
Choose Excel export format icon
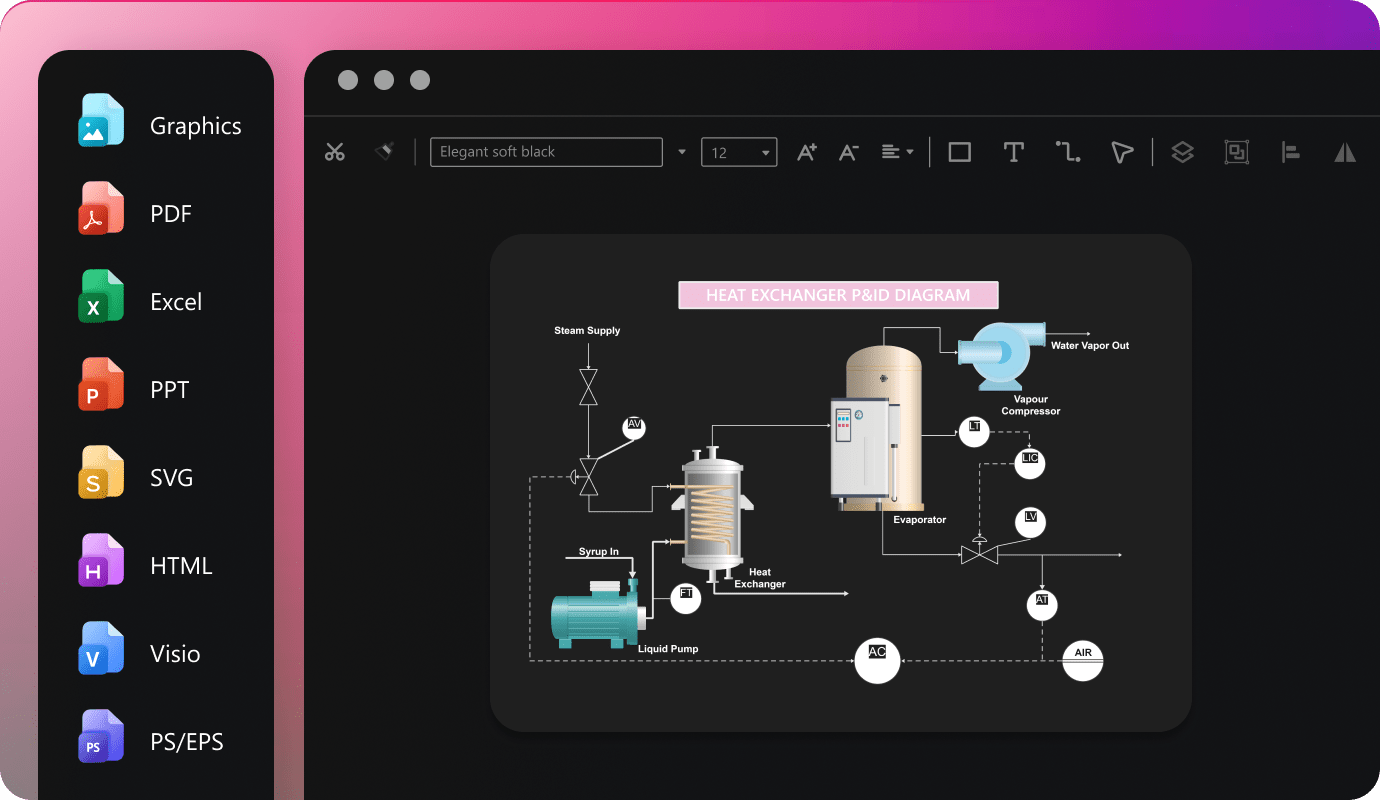[x=101, y=297]
